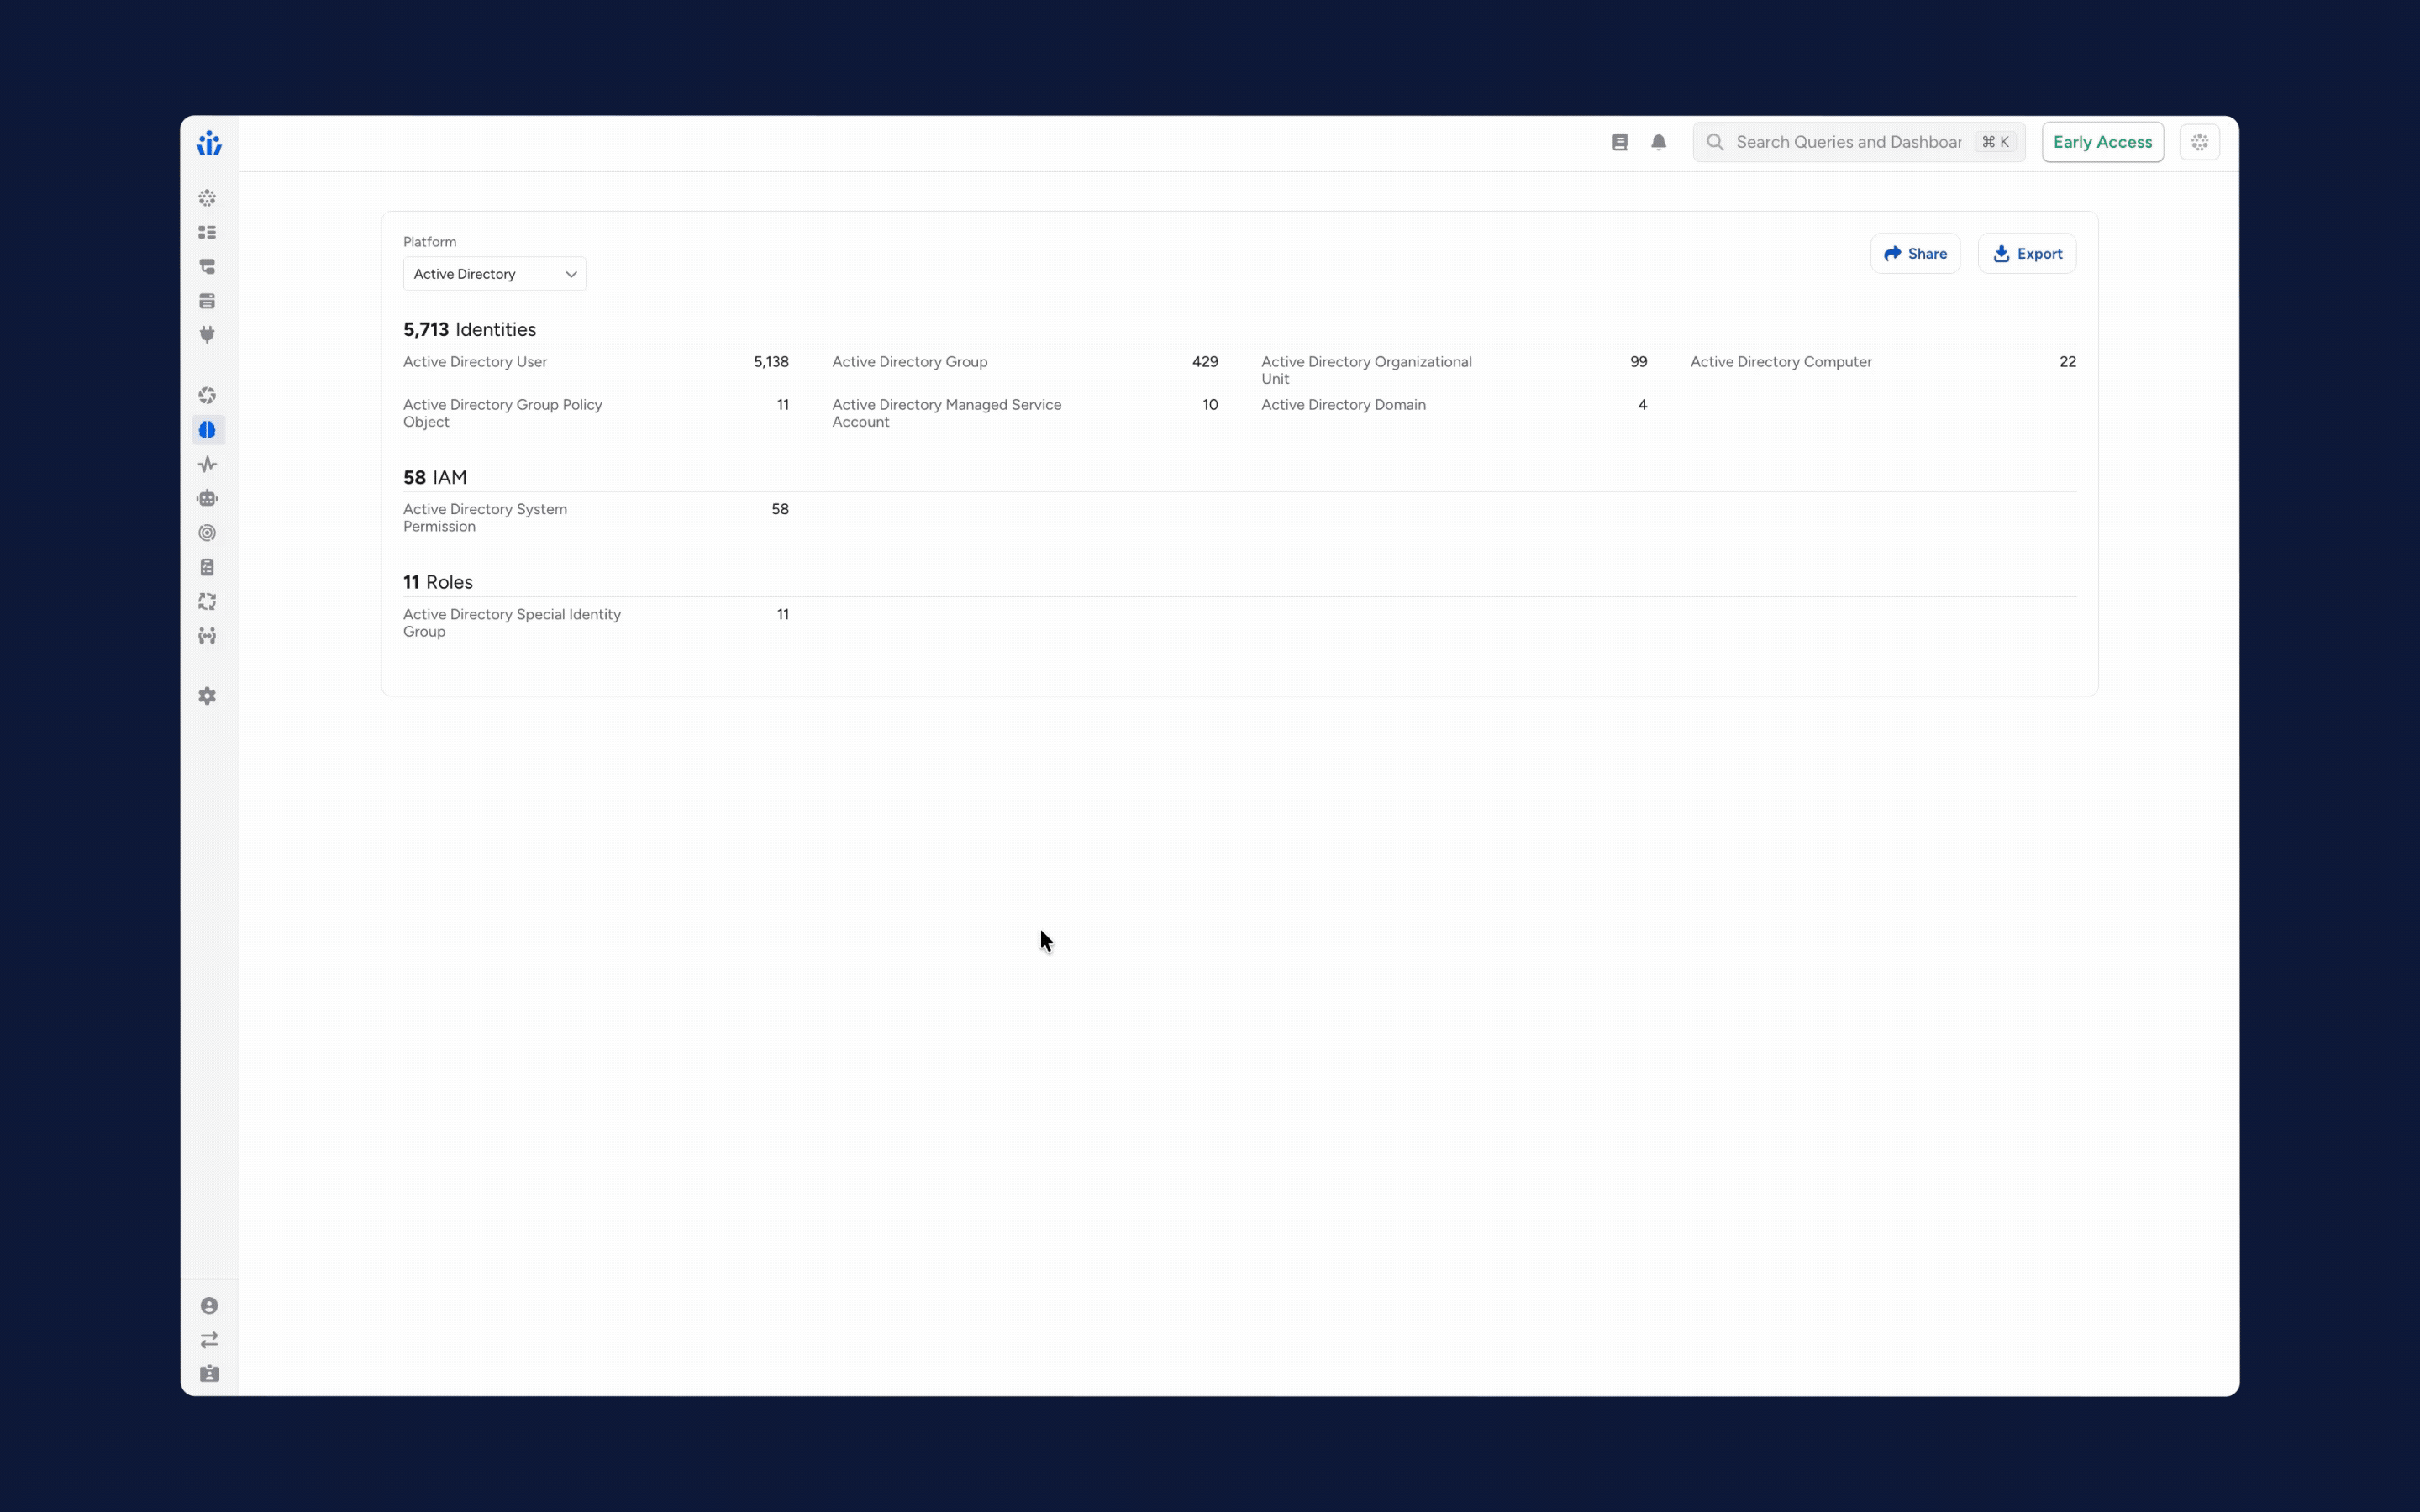Viewport: 2420px width, 1512px height.
Task: Open the documentation book icon in header
Action: pos(1619,142)
